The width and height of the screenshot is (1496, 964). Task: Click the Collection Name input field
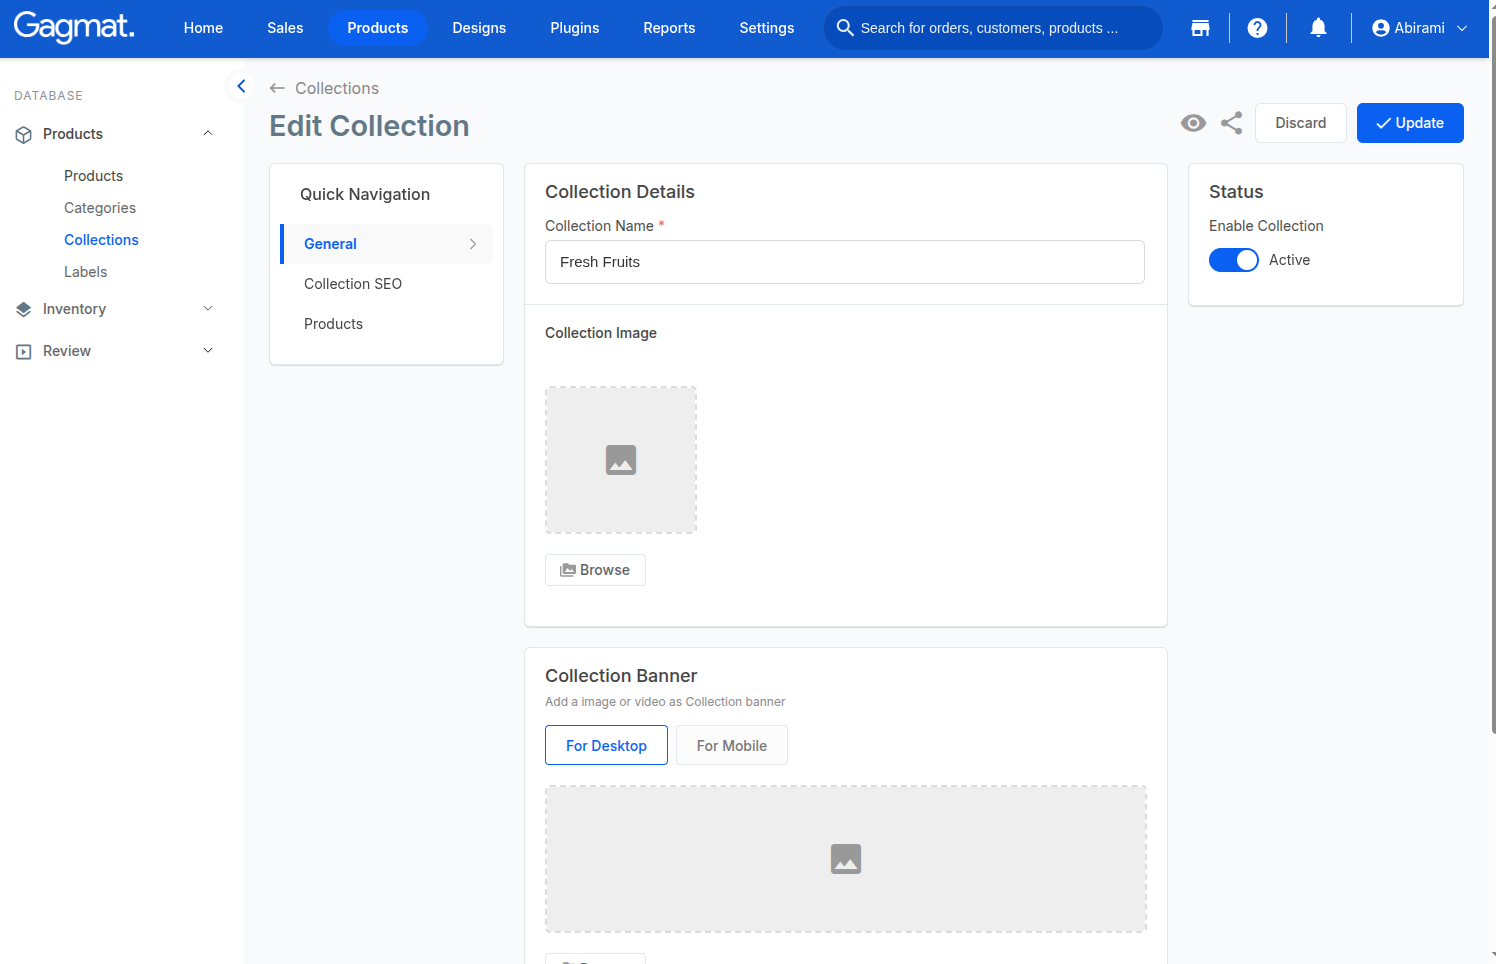845,262
